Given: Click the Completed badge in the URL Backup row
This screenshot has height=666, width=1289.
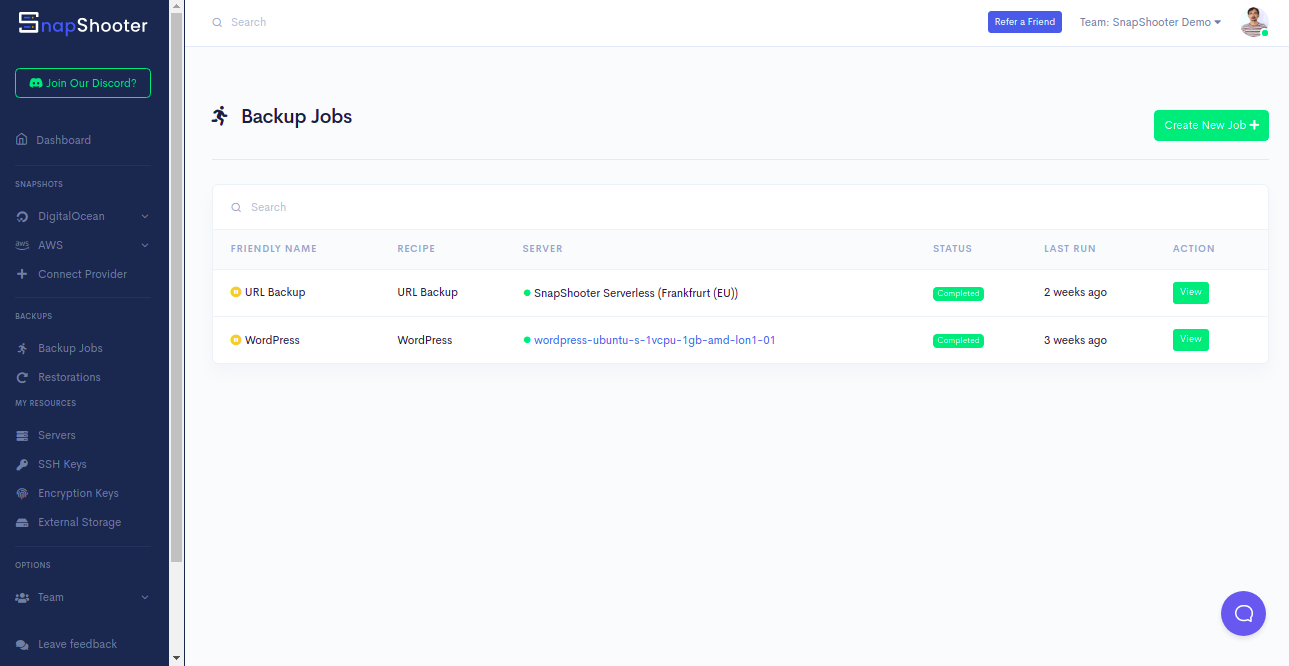Looking at the screenshot, I should click(x=958, y=294).
